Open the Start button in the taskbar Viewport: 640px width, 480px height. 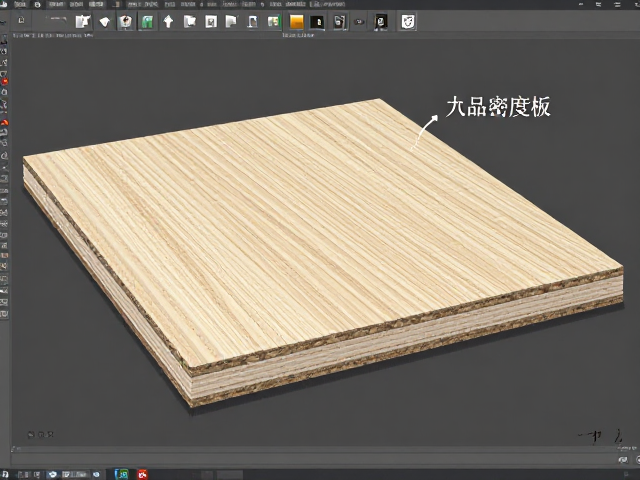point(5,475)
